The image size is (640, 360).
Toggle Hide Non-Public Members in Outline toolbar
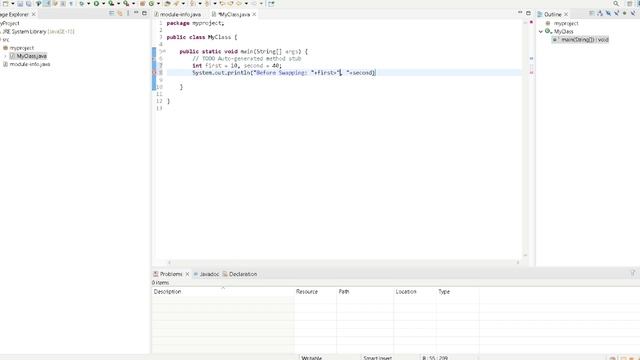(624, 13)
